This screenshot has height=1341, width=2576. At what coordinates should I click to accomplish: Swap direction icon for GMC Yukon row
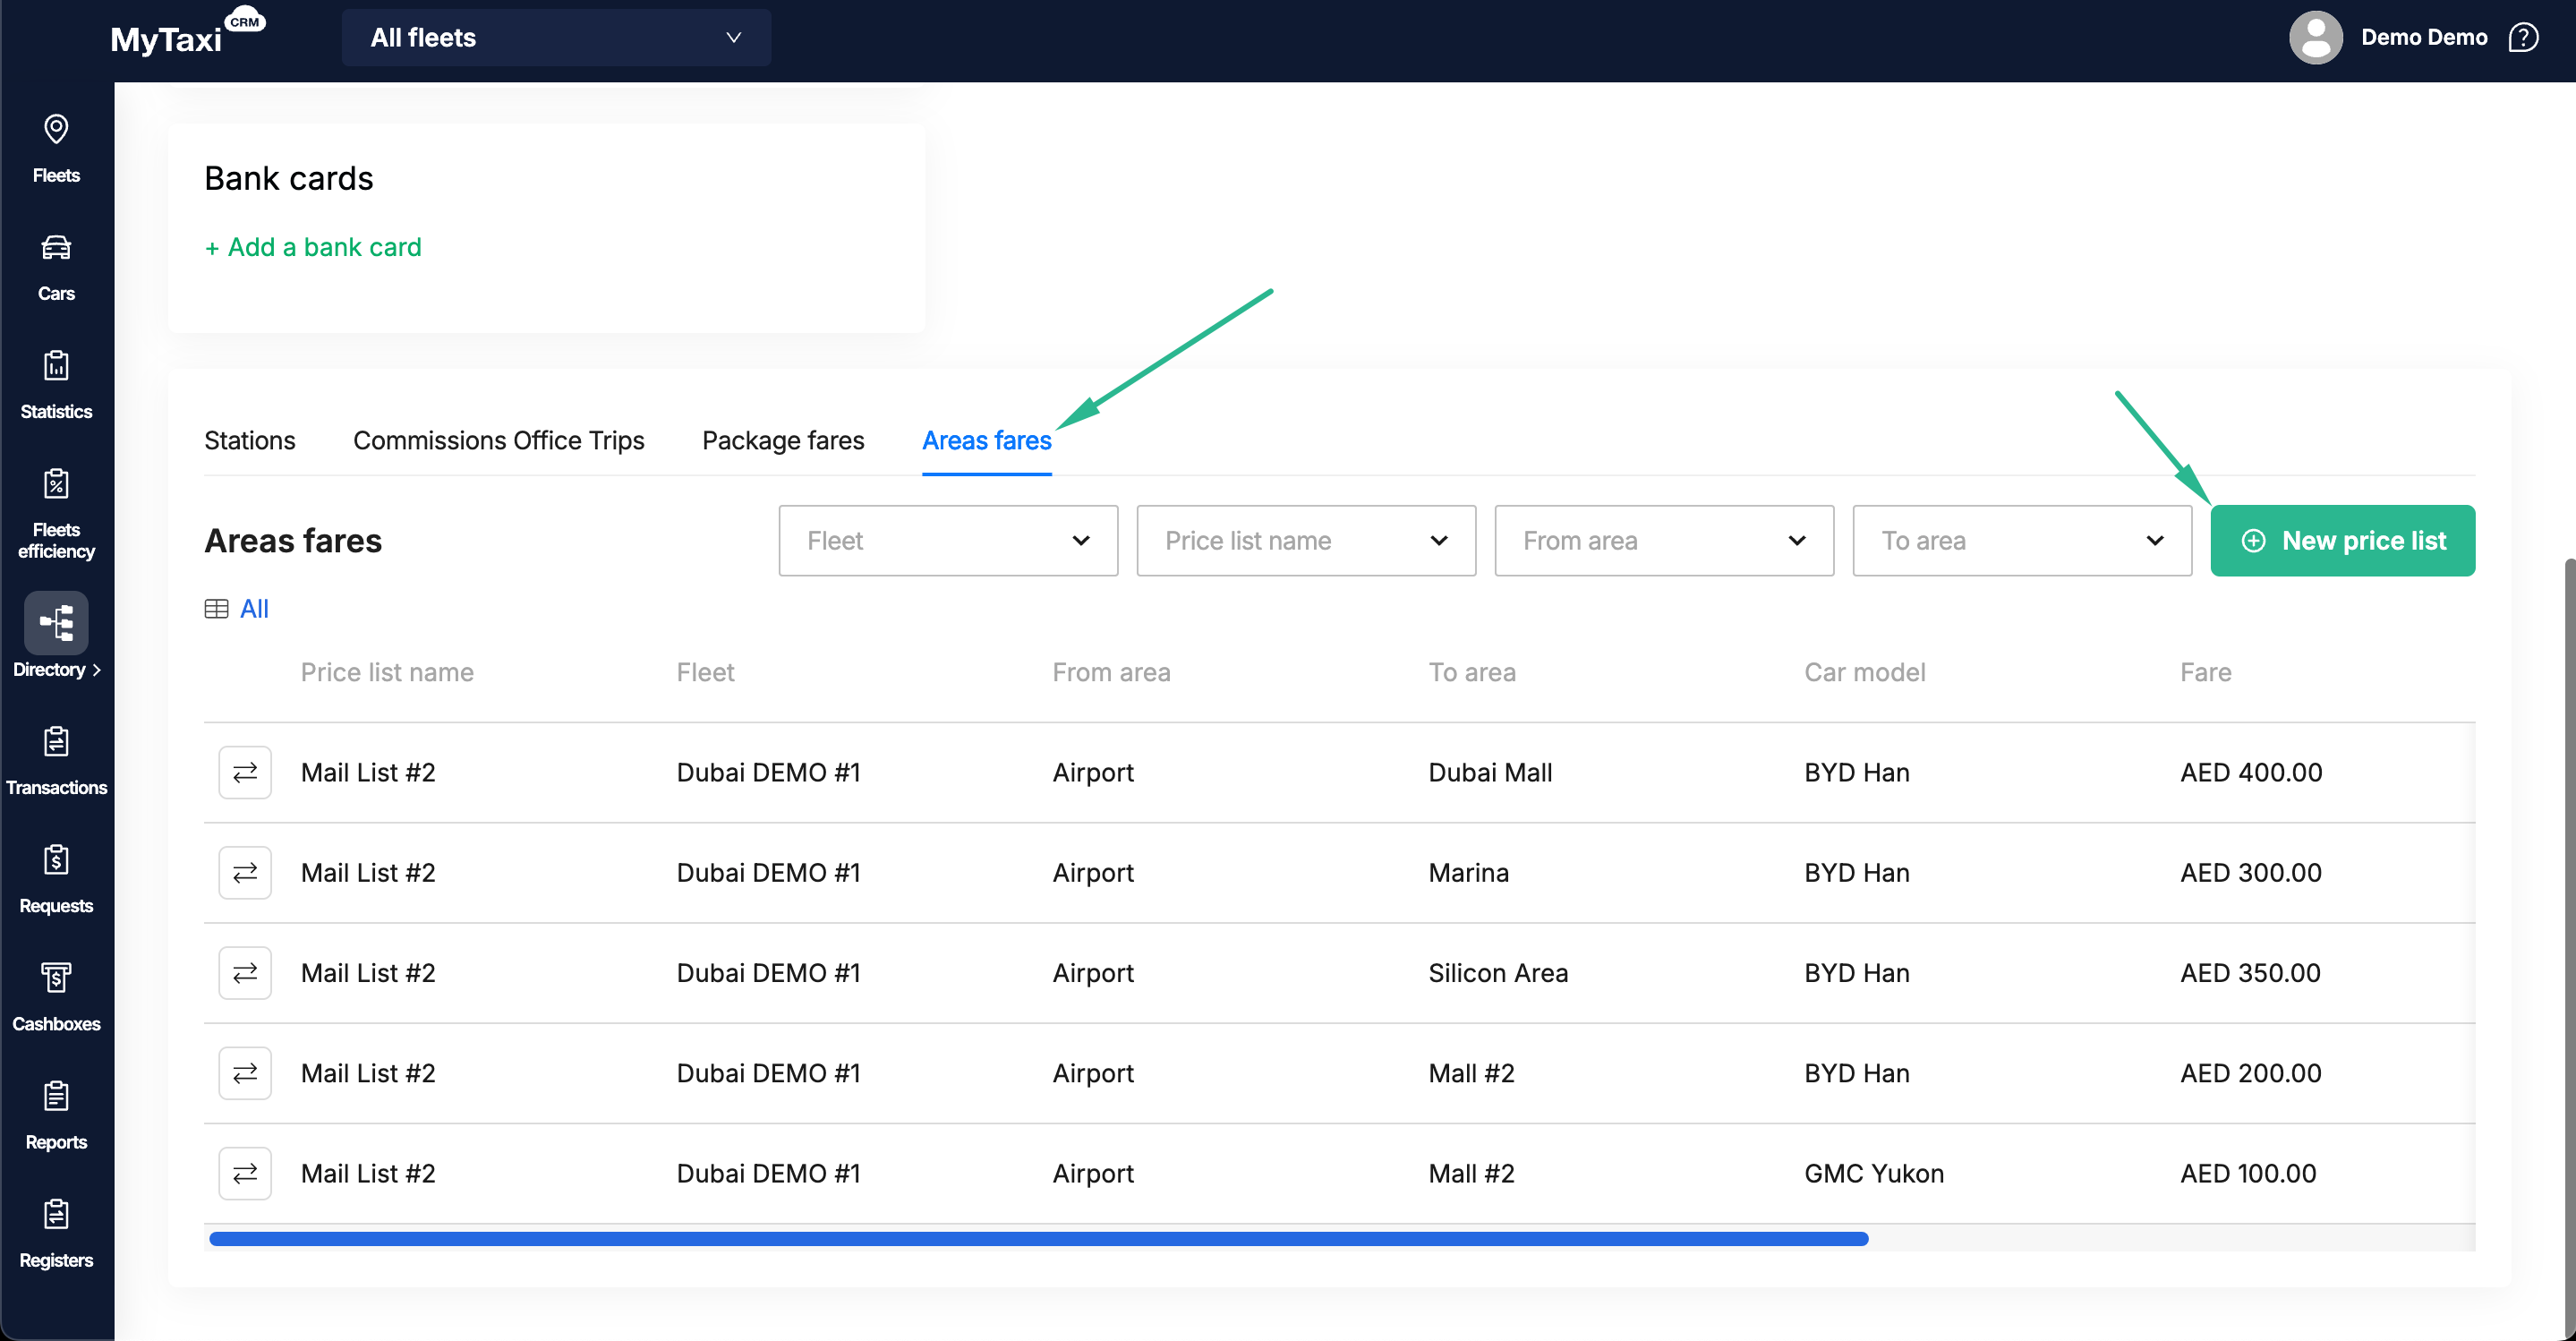[245, 1173]
